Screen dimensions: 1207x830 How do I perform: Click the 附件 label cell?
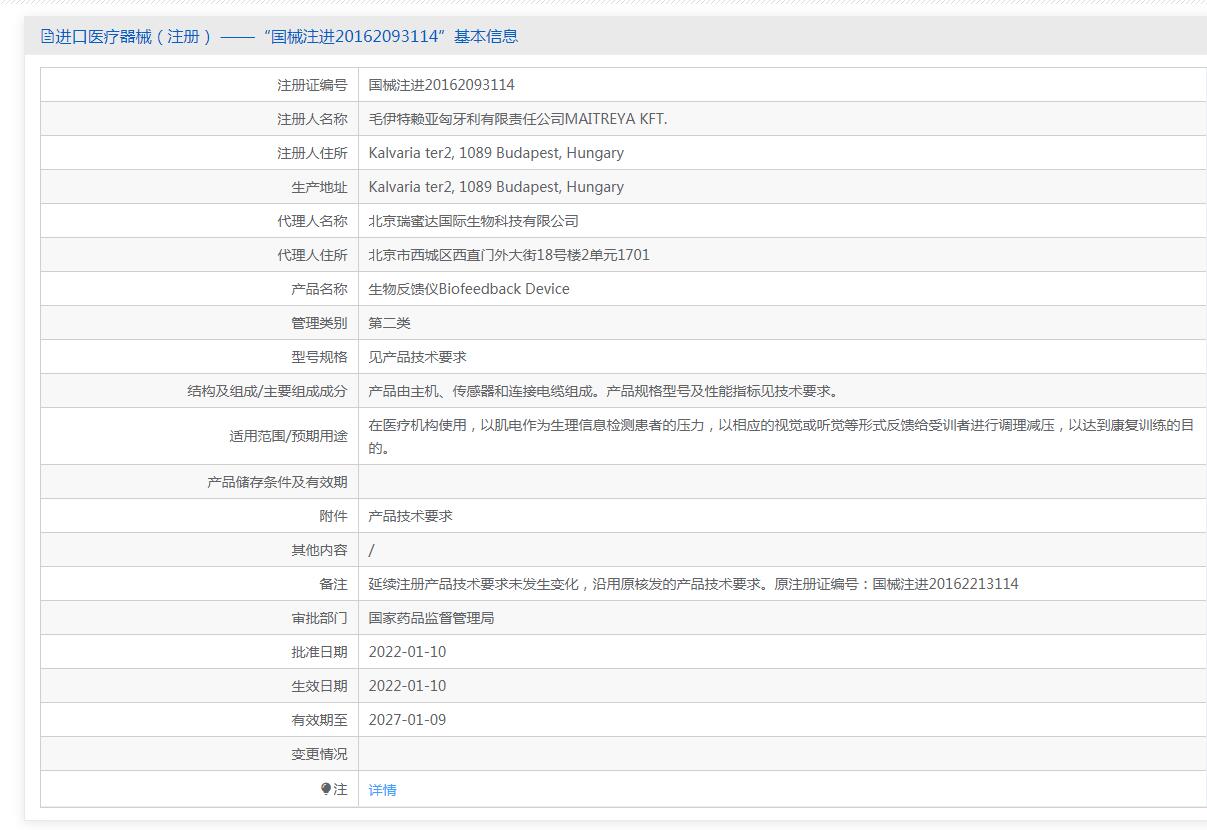[x=199, y=516]
